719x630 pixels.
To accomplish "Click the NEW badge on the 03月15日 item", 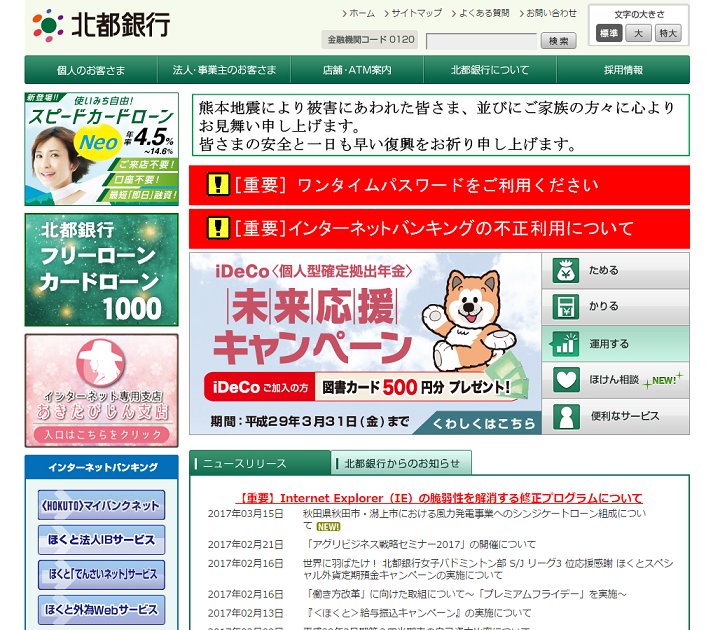I will tap(328, 526).
